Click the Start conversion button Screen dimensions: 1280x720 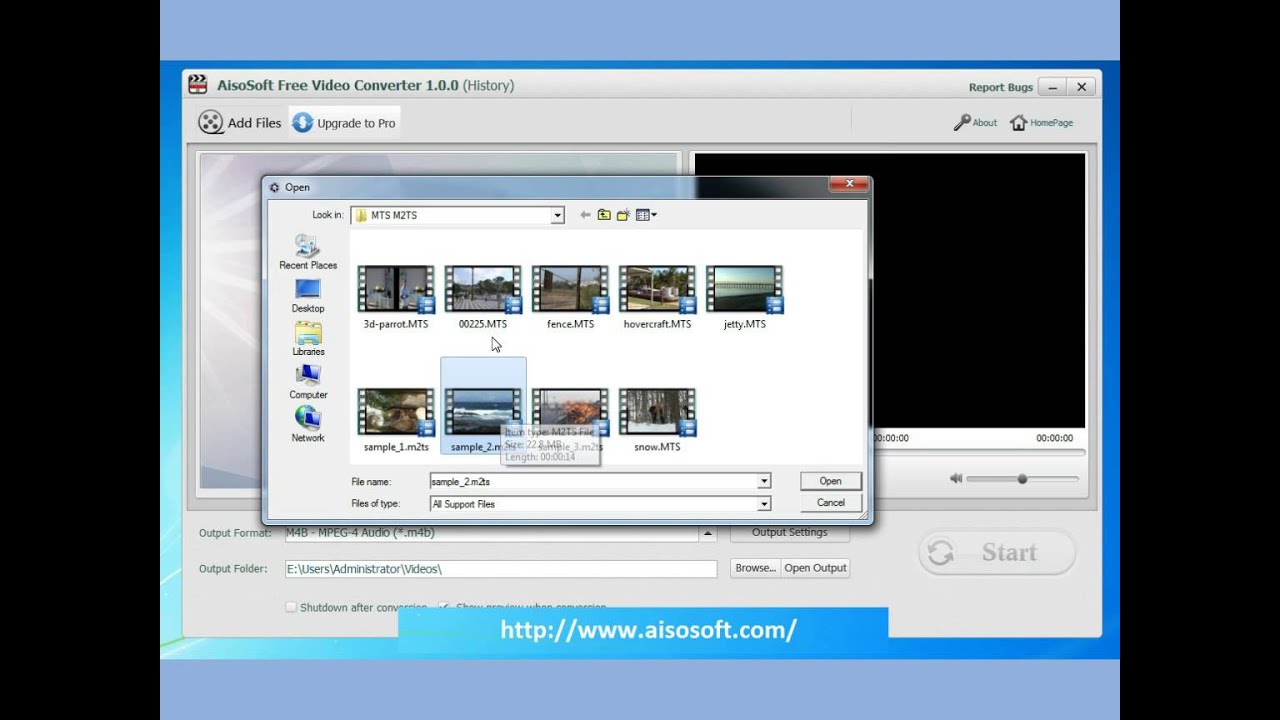[997, 552]
